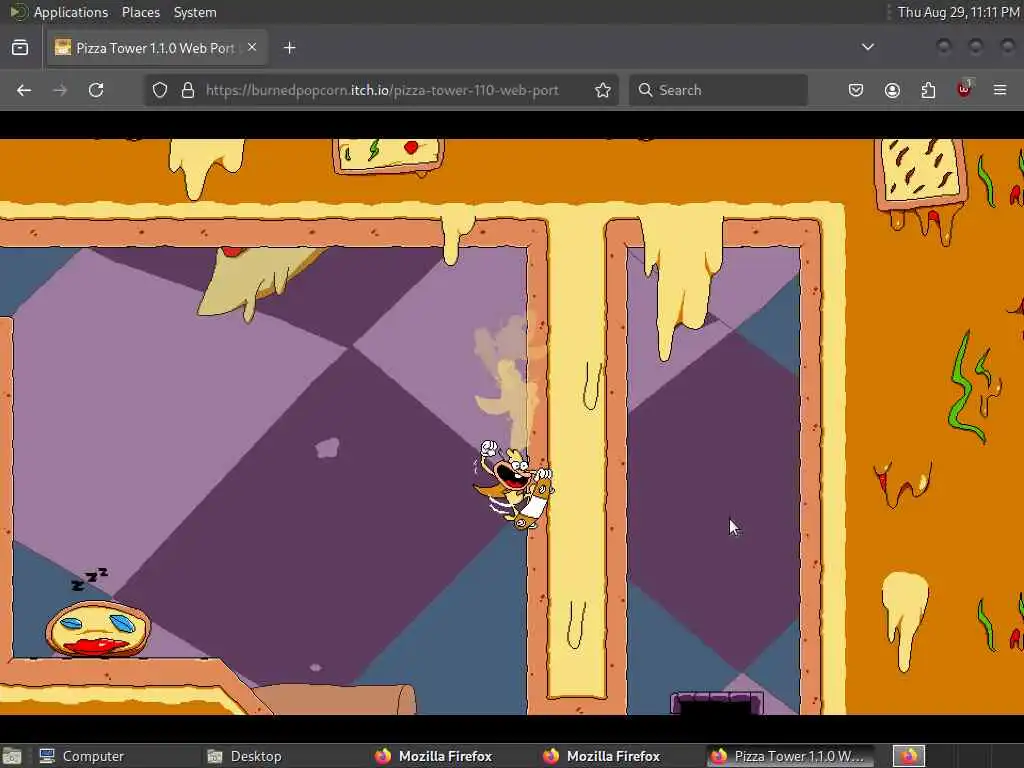1024x768 pixels.
Task: Reload the Pizza Tower page
Action: (96, 90)
